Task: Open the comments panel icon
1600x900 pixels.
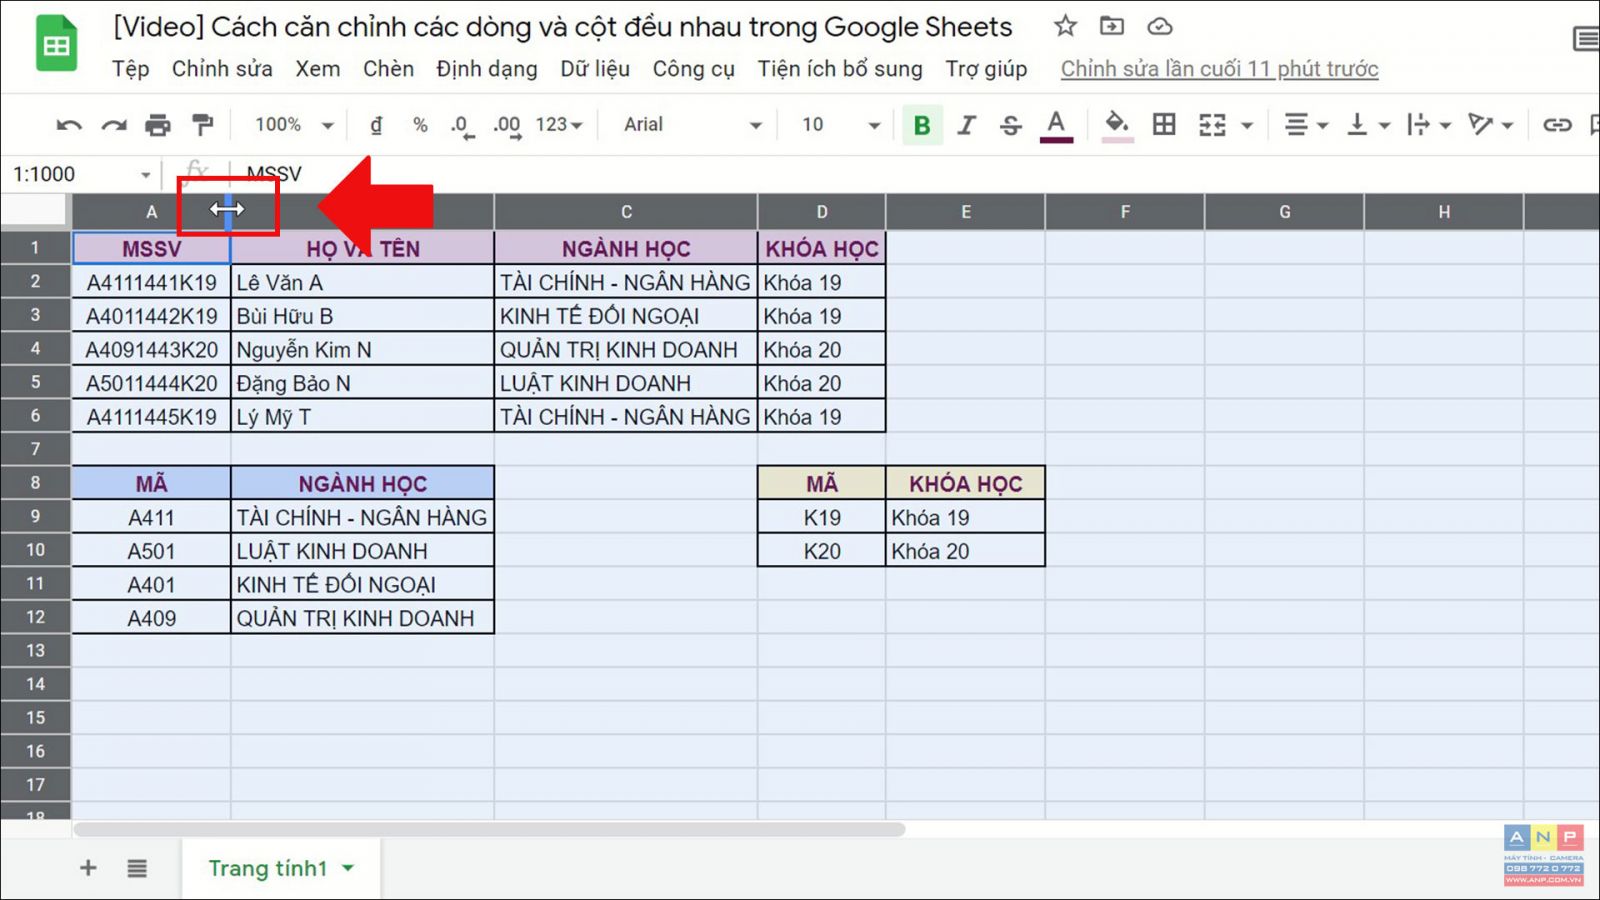Action: [1586, 39]
